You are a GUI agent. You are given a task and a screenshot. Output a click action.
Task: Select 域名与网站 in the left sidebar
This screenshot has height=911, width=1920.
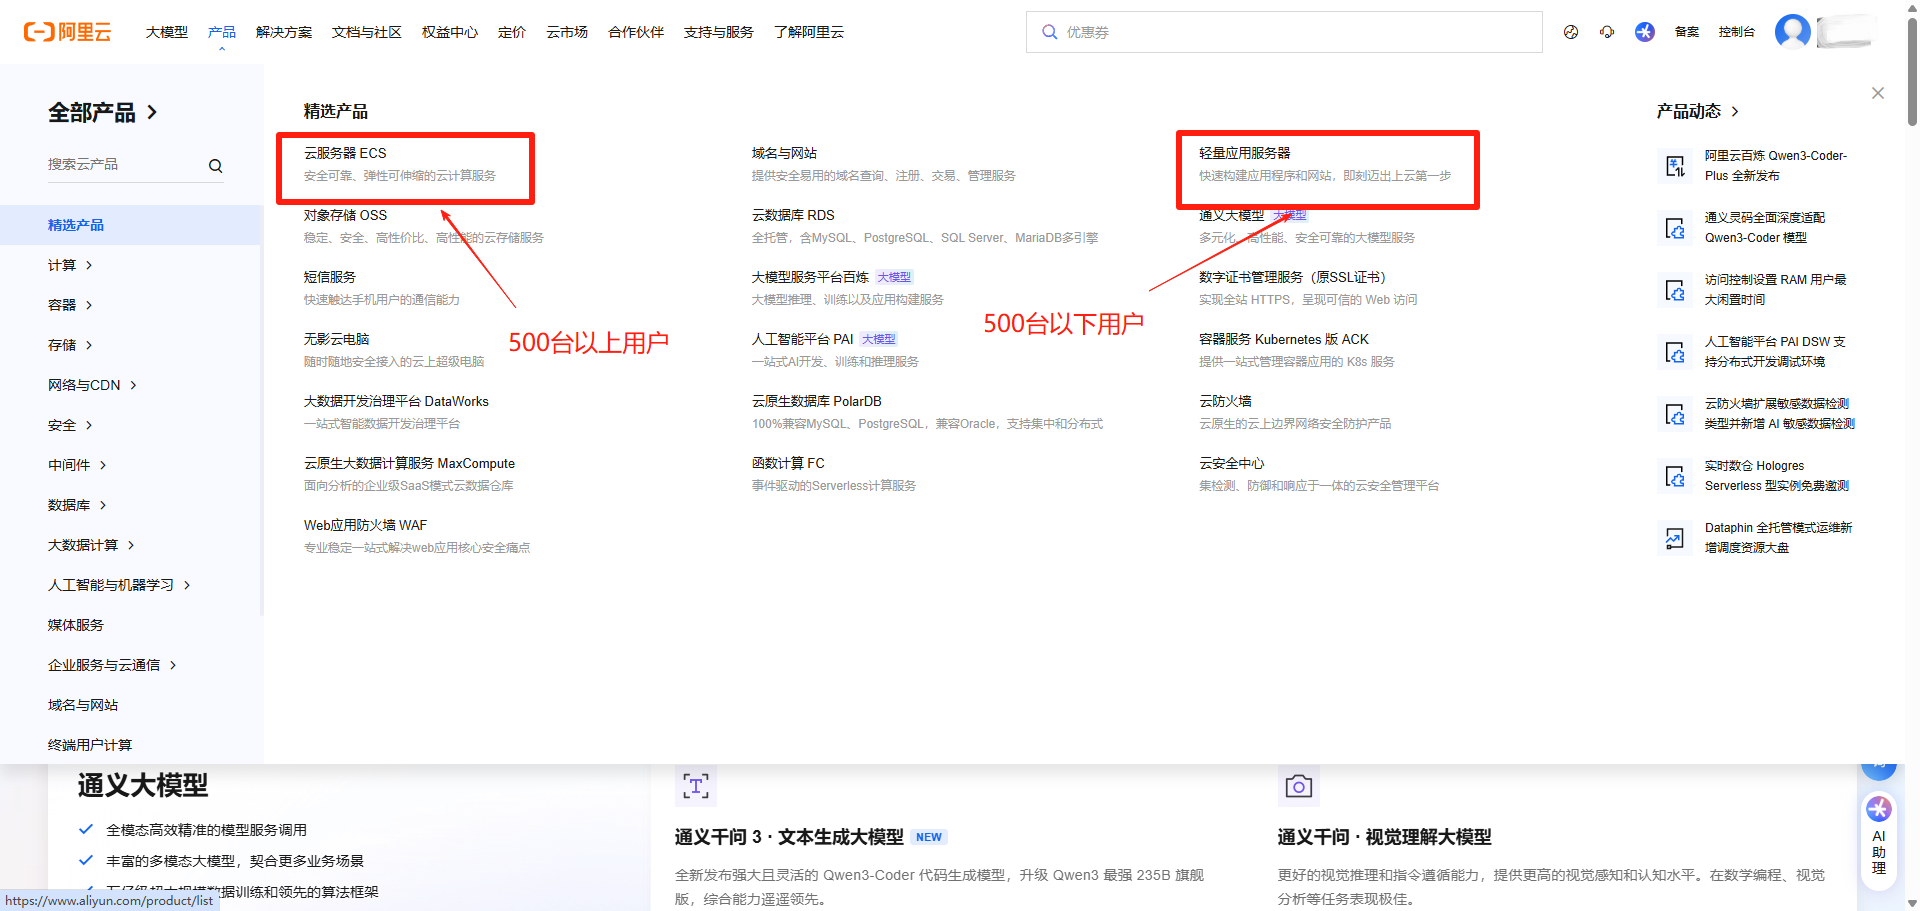pos(83,705)
